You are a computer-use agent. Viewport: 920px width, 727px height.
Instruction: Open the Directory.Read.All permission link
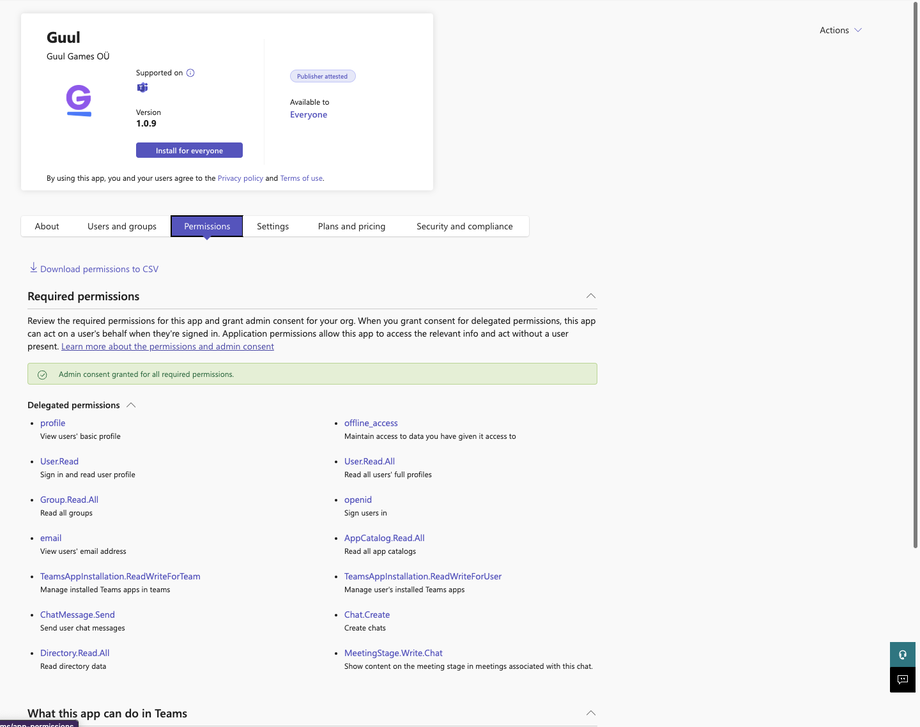pyautogui.click(x=75, y=653)
